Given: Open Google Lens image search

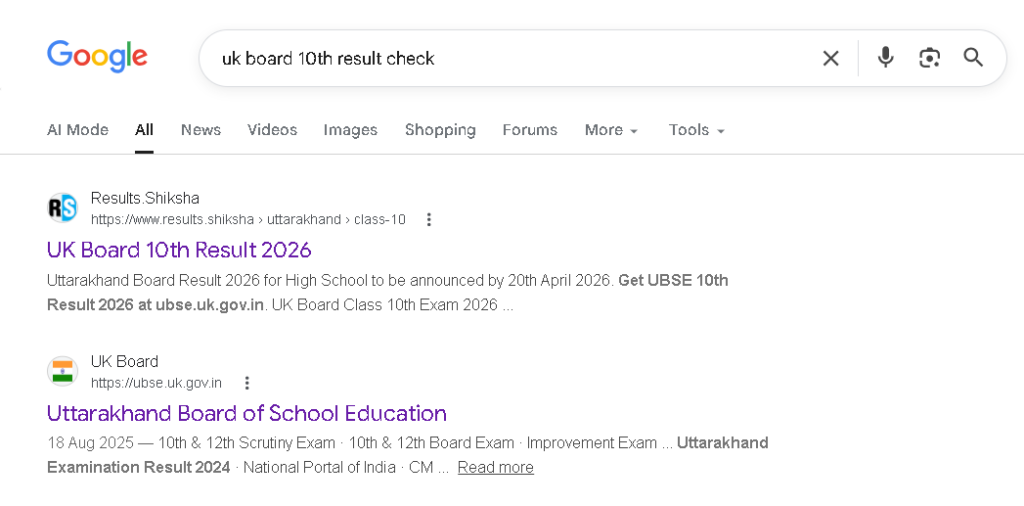Looking at the screenshot, I should (930, 58).
